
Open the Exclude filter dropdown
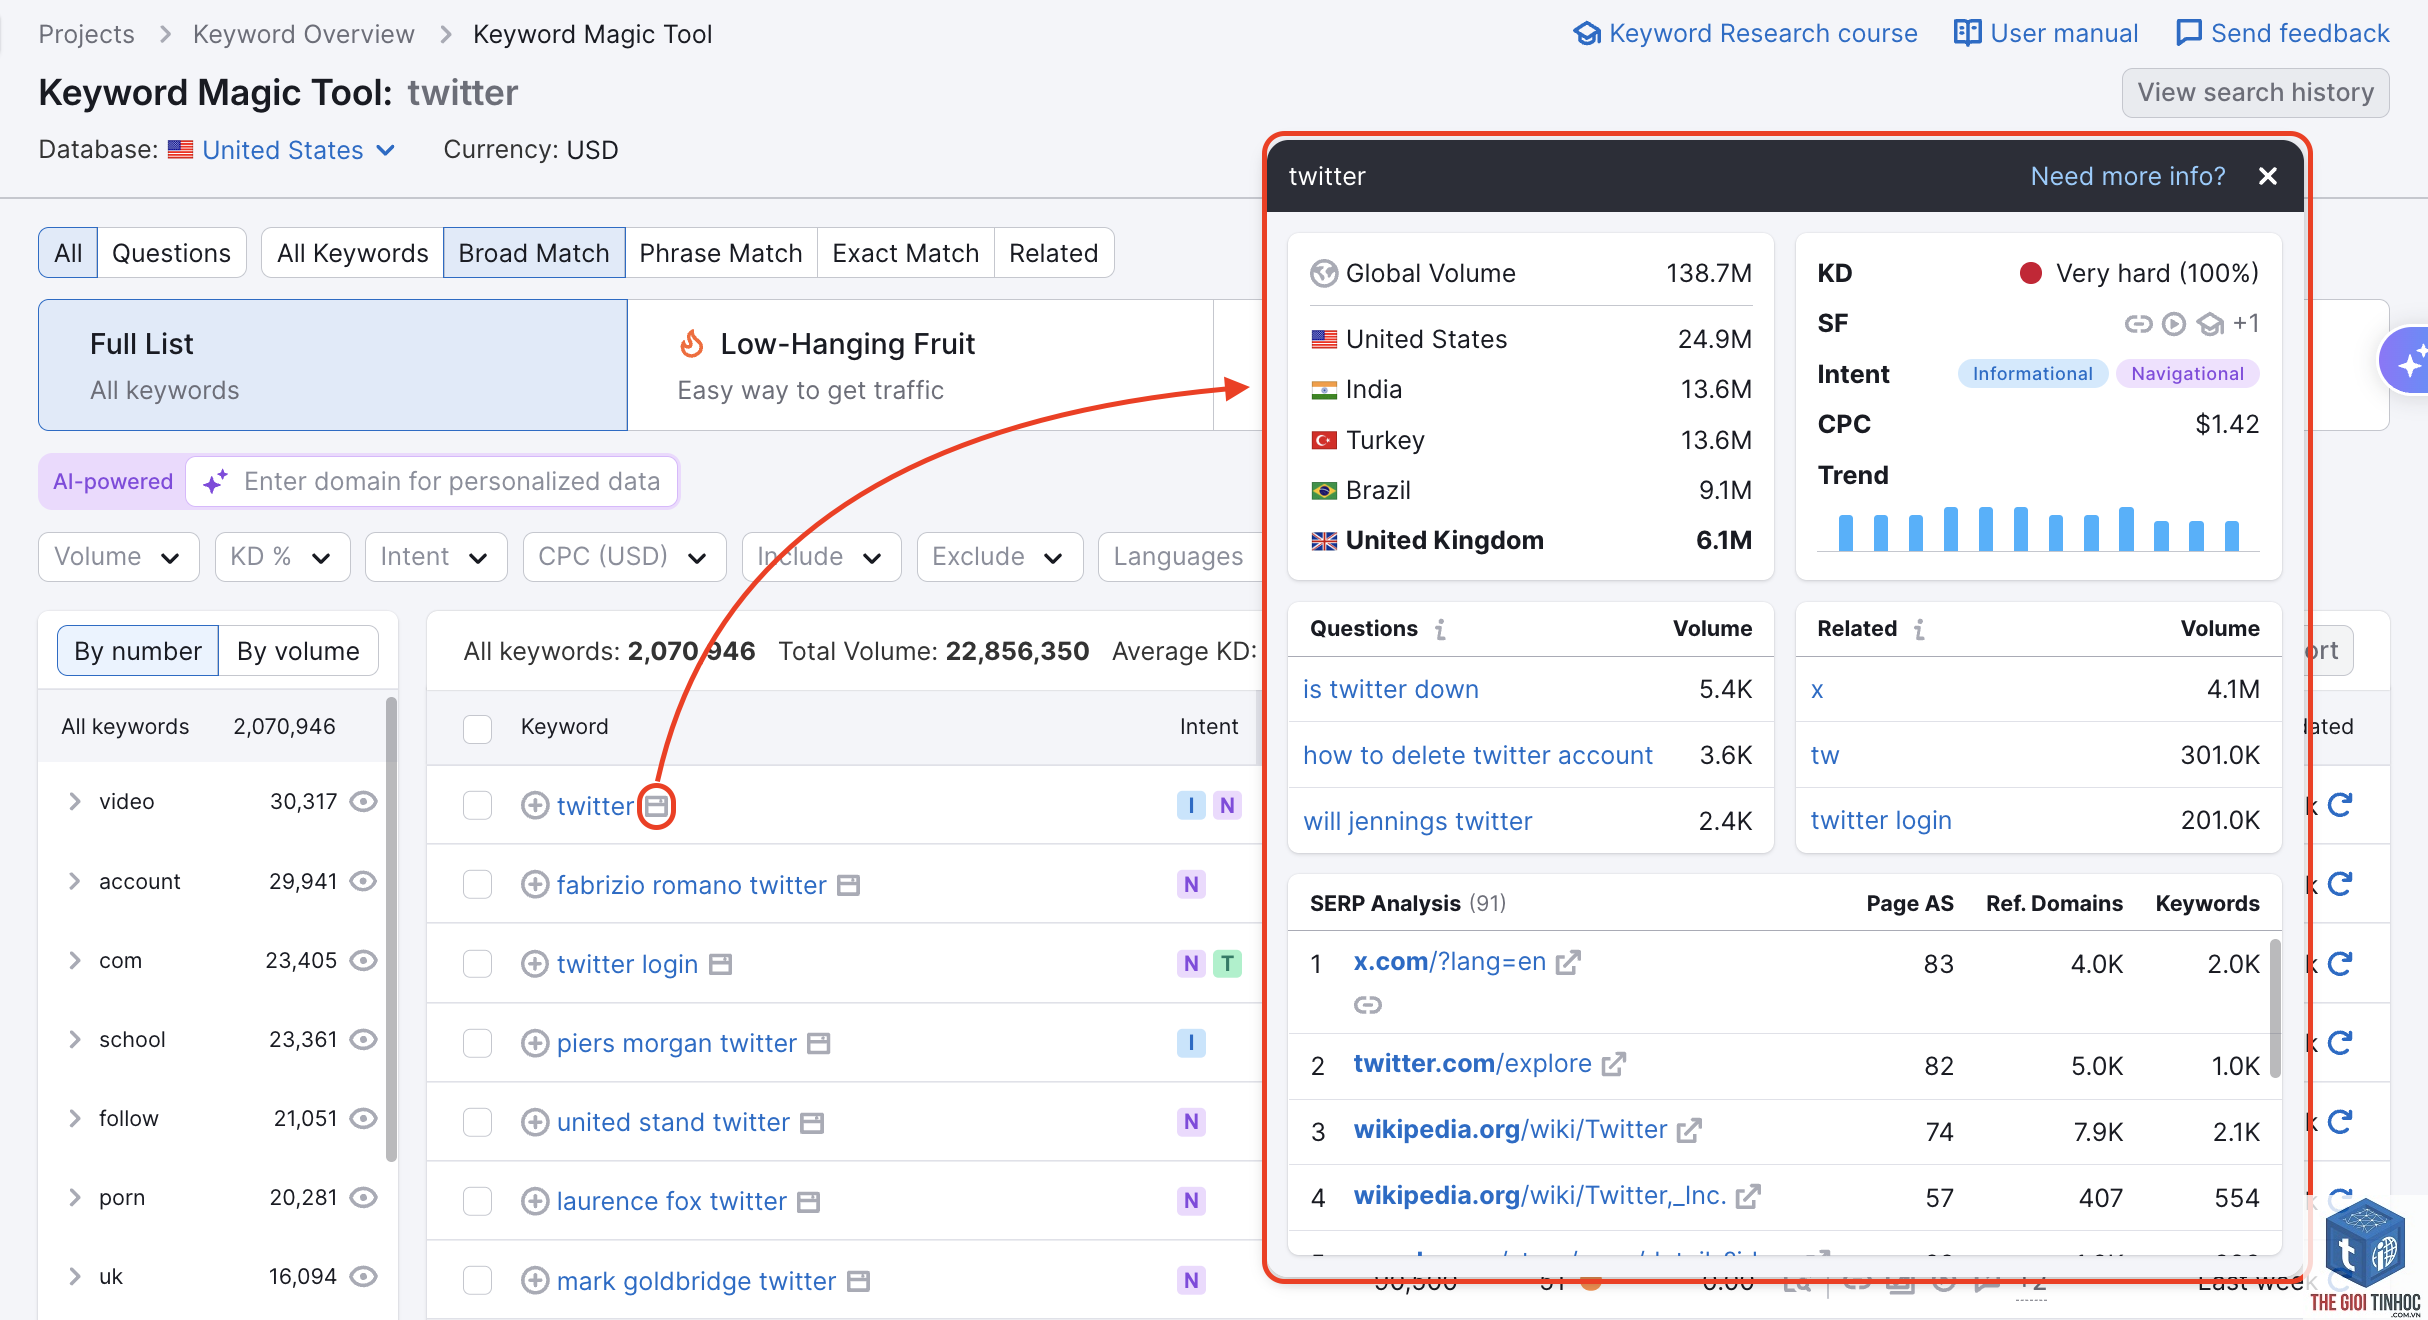click(x=1000, y=557)
